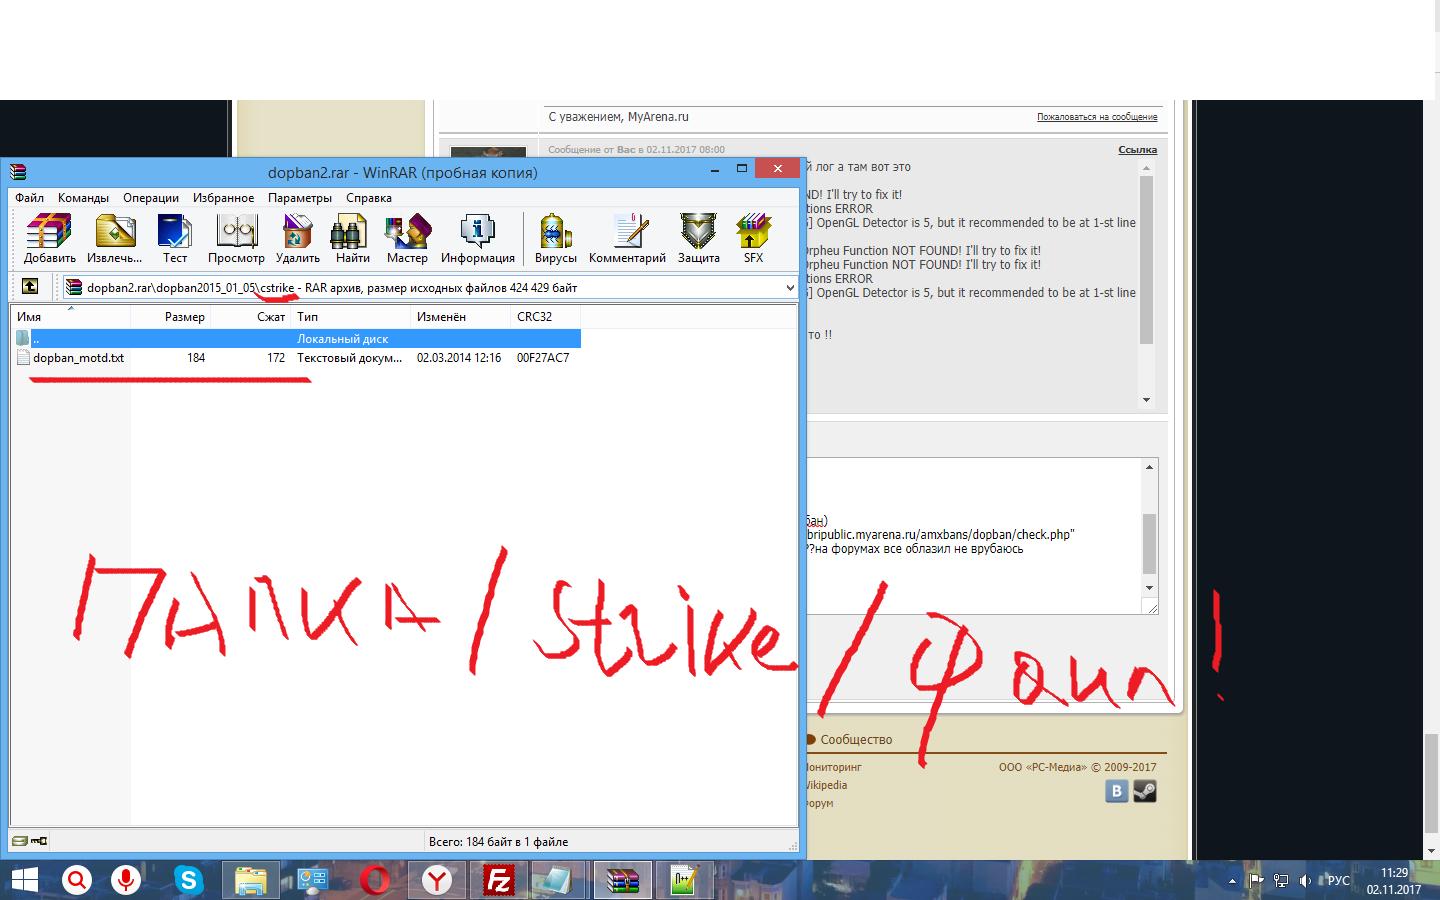Sort file list by Тип column
Screen dimensions: 1440x900
tap(351, 317)
